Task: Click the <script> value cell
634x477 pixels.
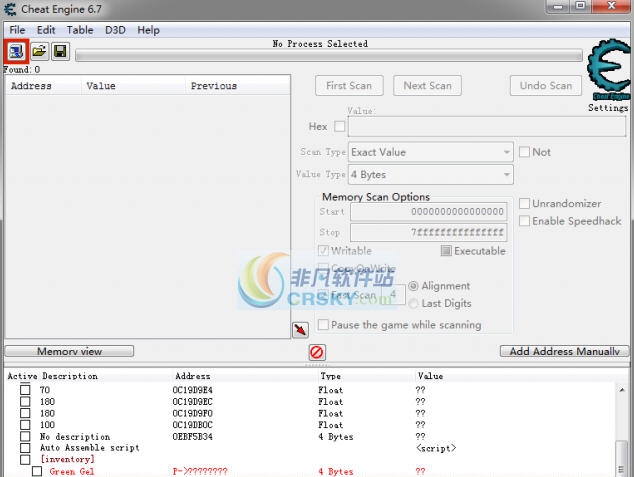Action: pos(436,448)
